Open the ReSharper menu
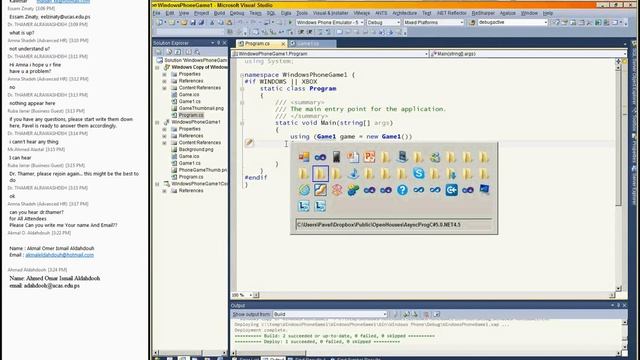This screenshot has height=360, width=640. click(x=483, y=13)
